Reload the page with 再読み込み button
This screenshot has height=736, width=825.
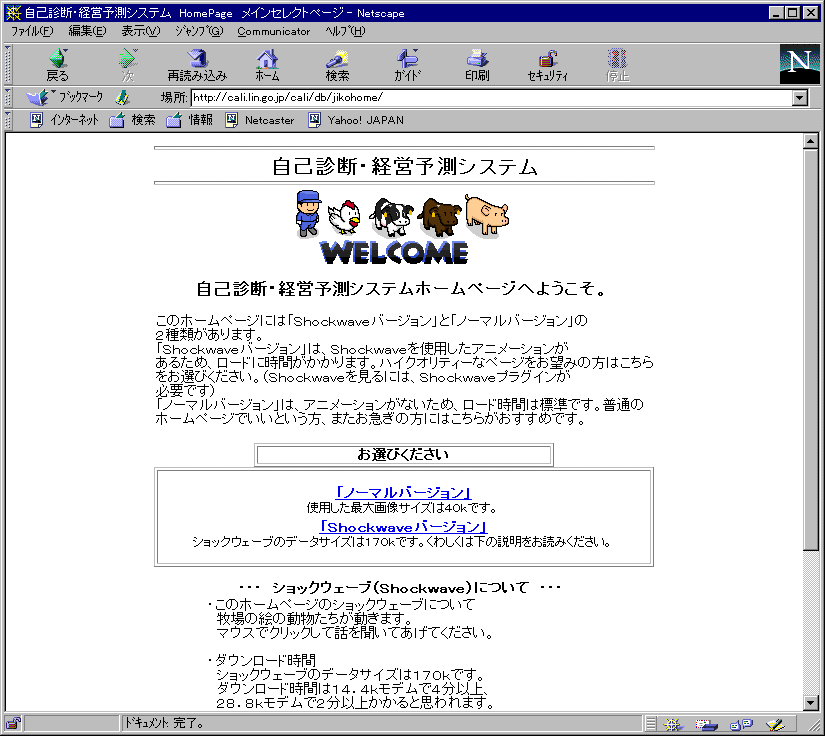coord(197,65)
